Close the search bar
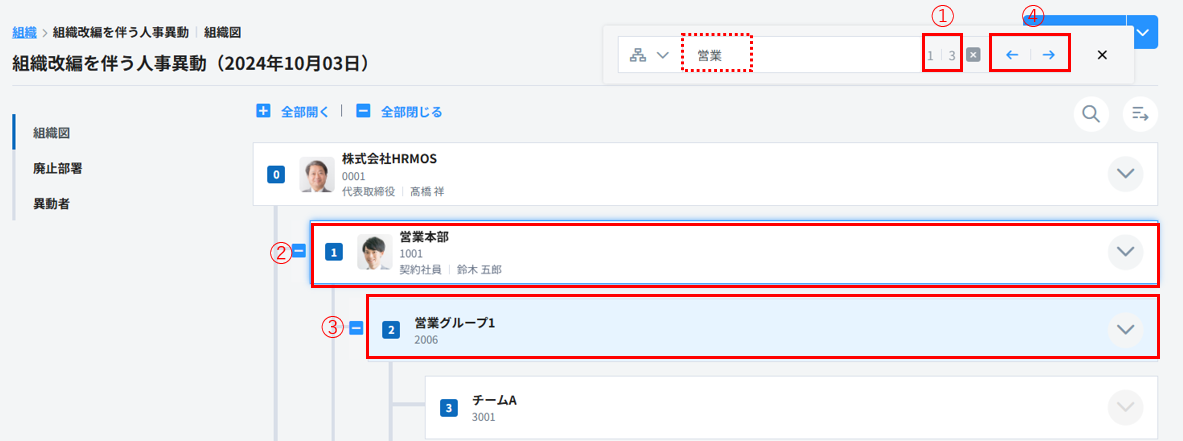Viewport: 1183px width, 441px height. pos(1102,55)
